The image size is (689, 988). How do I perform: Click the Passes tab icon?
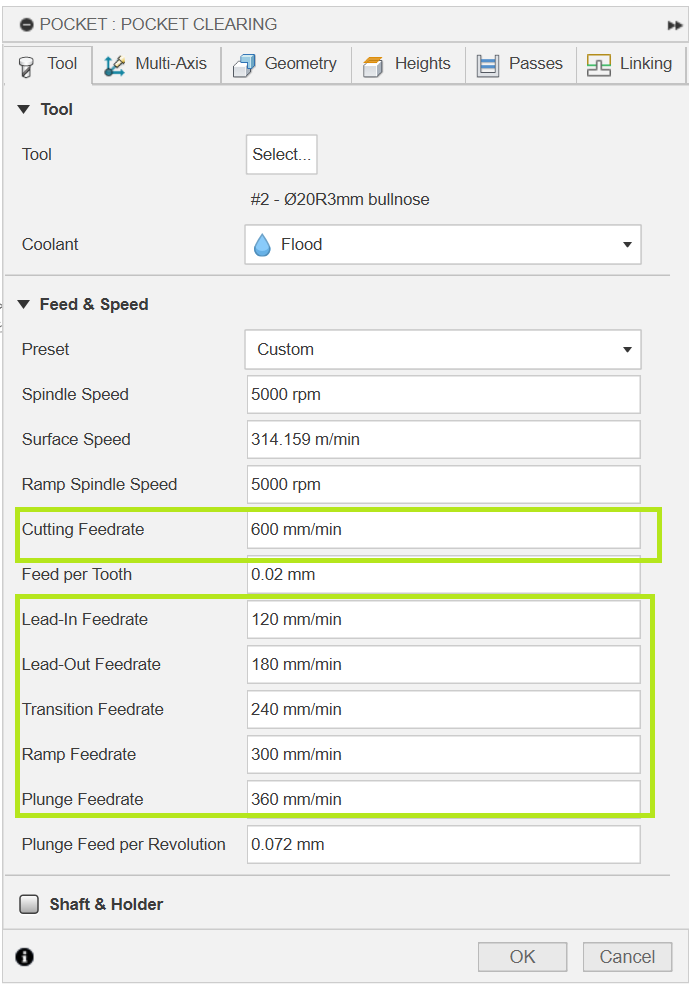(488, 65)
